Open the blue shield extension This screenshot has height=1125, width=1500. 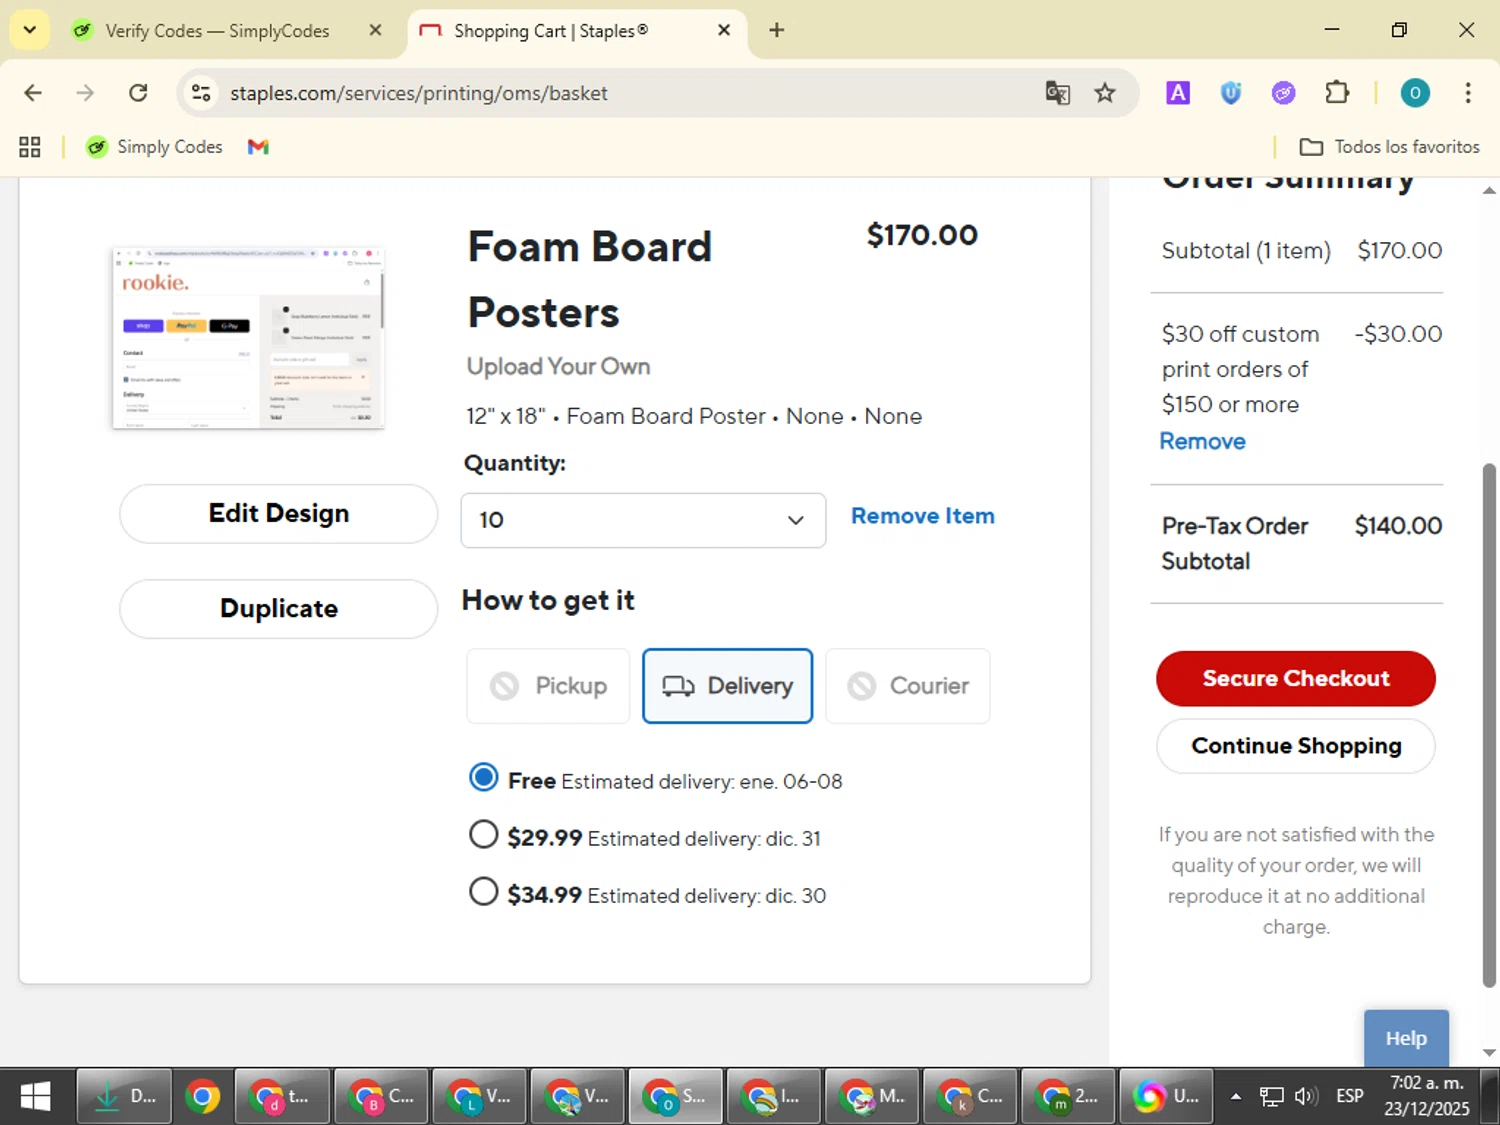1231,93
